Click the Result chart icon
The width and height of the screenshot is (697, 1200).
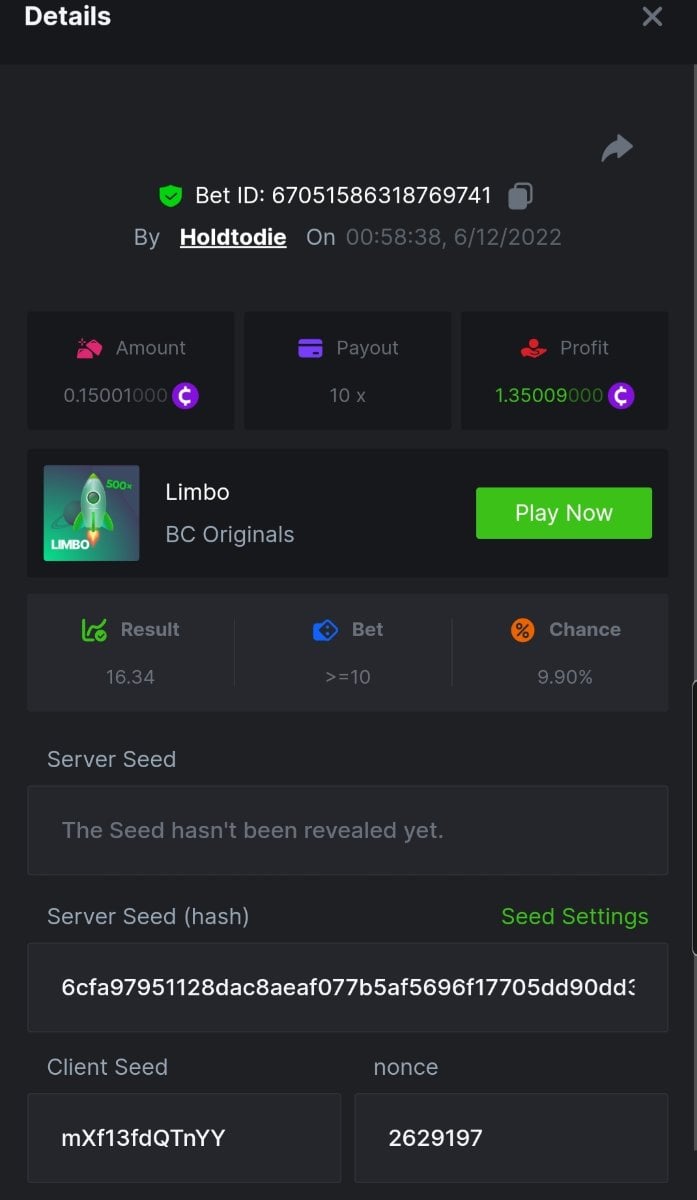tap(94, 630)
